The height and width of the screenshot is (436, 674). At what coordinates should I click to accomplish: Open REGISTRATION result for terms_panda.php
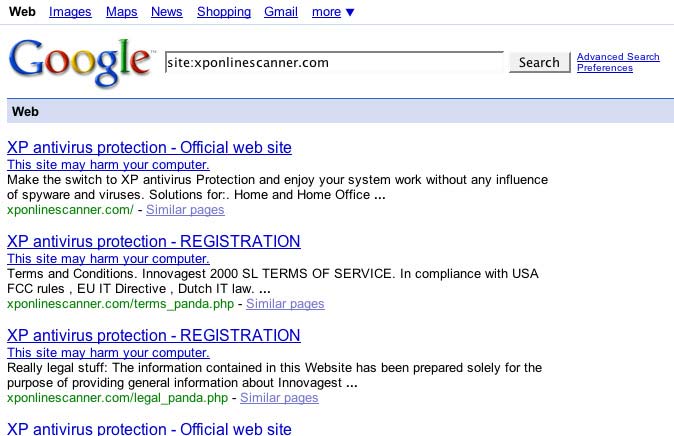pos(153,242)
